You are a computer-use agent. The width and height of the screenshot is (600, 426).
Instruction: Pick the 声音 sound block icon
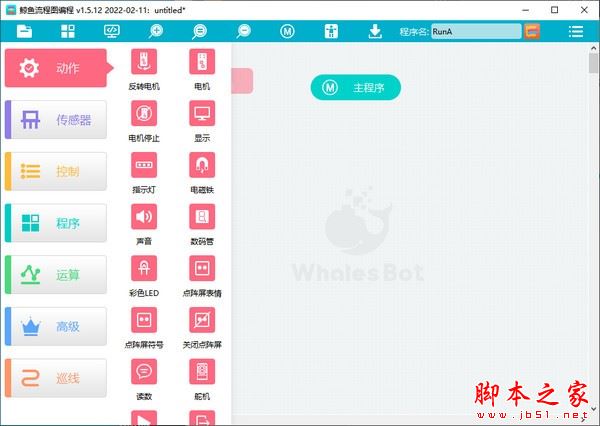[144, 217]
